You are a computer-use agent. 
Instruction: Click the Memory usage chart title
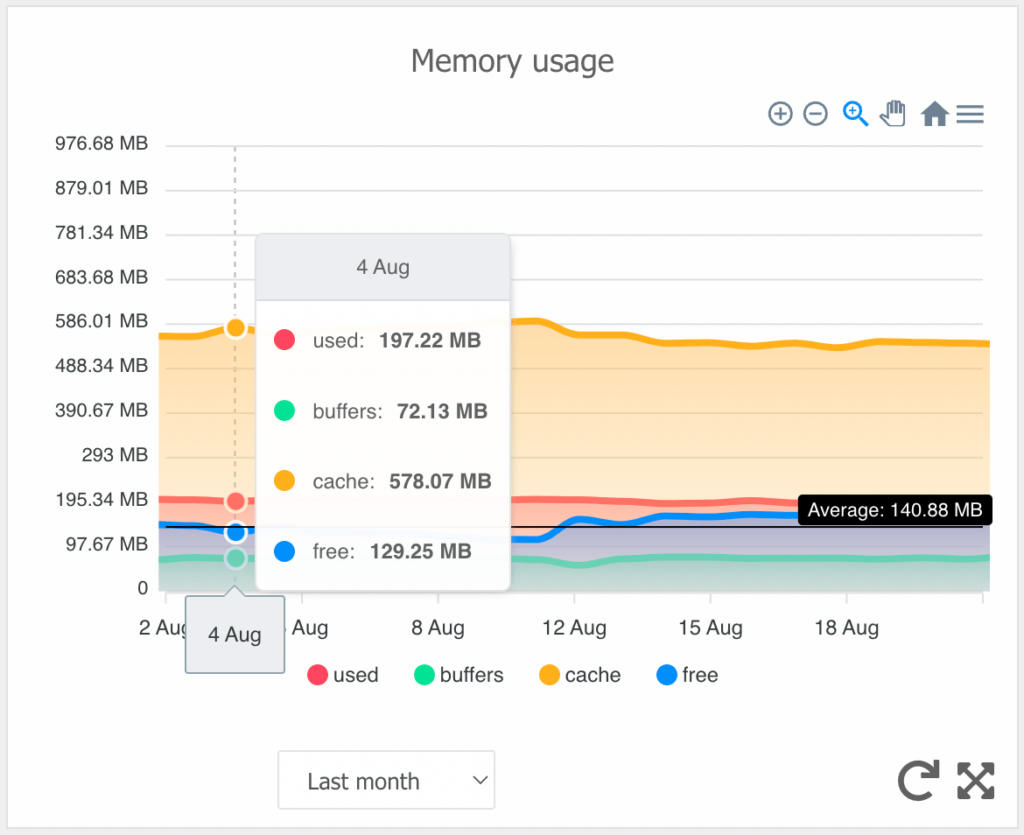(512, 61)
